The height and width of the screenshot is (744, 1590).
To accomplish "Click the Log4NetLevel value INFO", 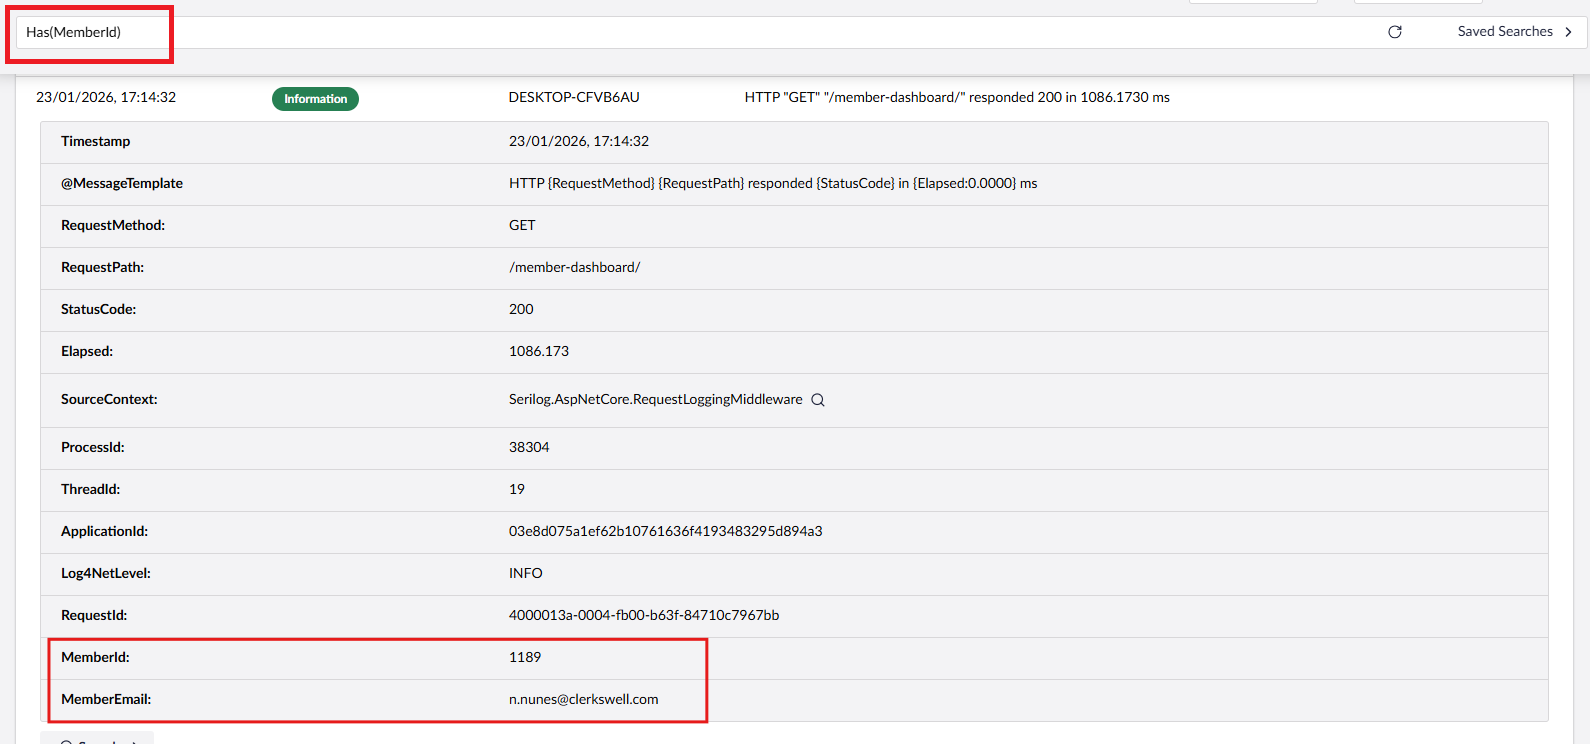I will (525, 573).
